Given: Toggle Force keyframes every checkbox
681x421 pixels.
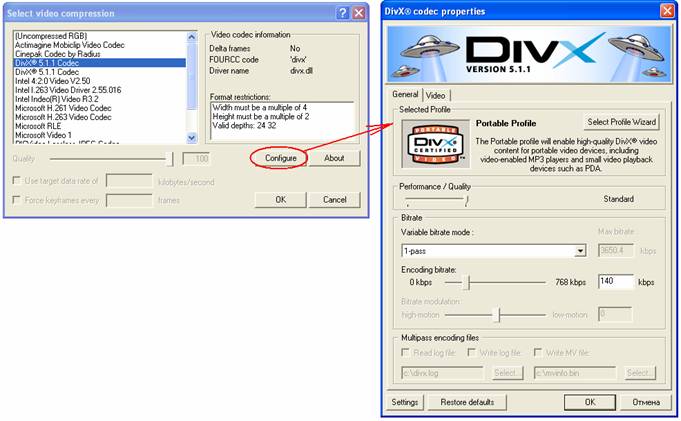Looking at the screenshot, I should pyautogui.click(x=17, y=199).
